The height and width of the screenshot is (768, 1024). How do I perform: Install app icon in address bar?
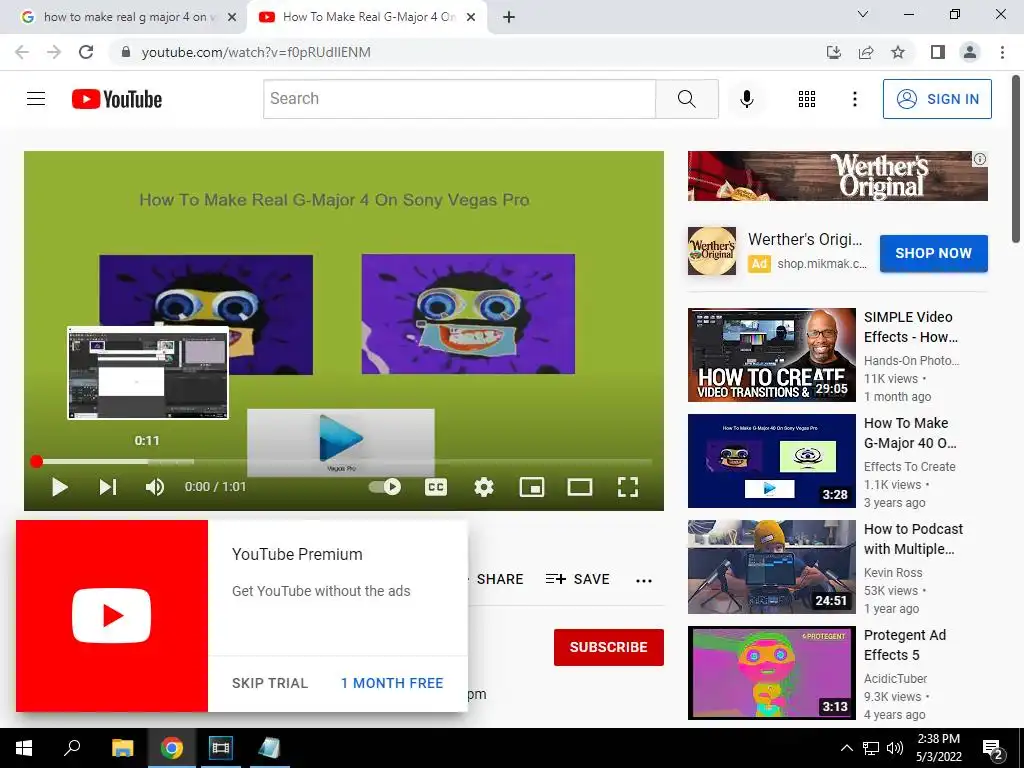coord(834,52)
